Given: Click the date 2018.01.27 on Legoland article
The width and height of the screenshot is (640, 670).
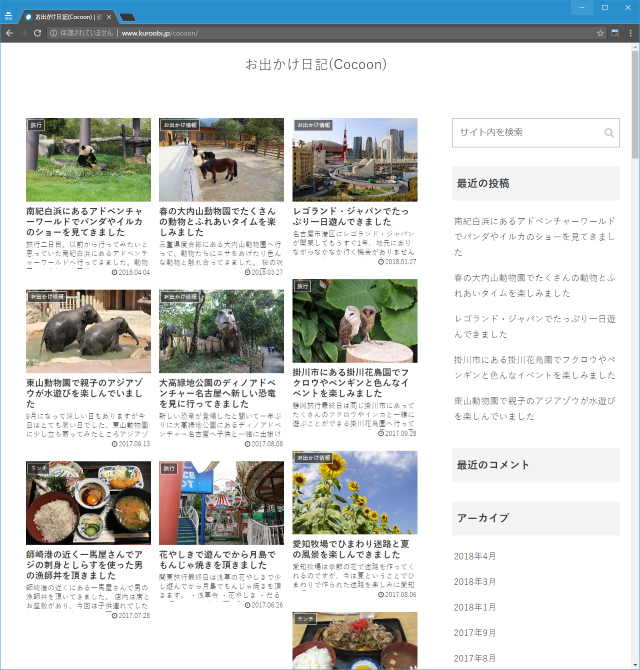Looking at the screenshot, I should pos(397,262).
